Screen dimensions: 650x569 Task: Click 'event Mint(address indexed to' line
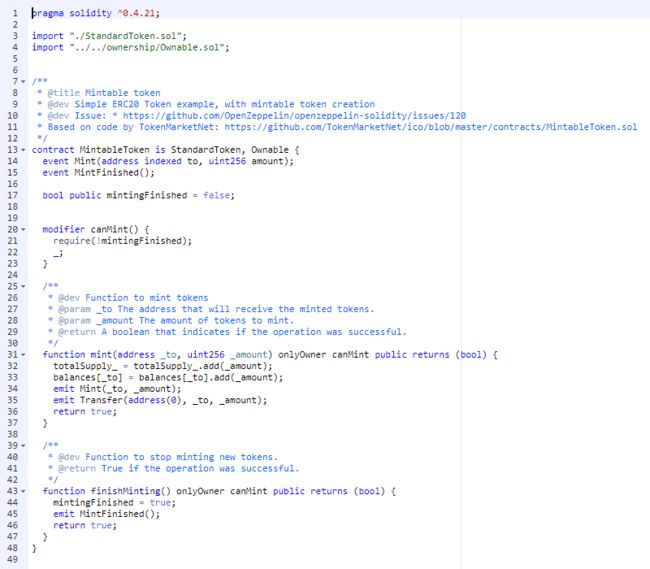(168, 161)
